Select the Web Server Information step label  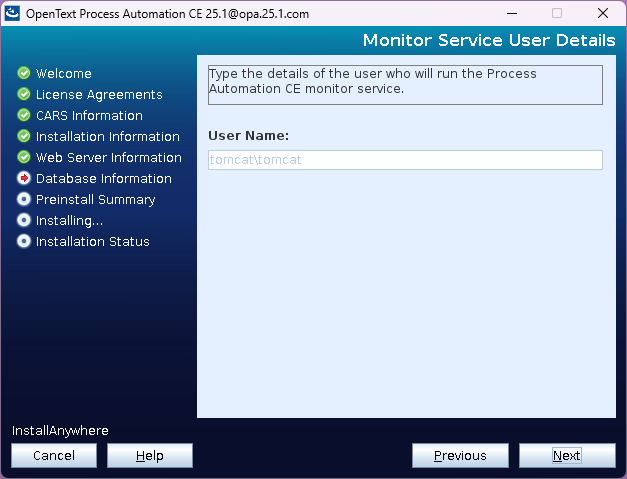109,158
